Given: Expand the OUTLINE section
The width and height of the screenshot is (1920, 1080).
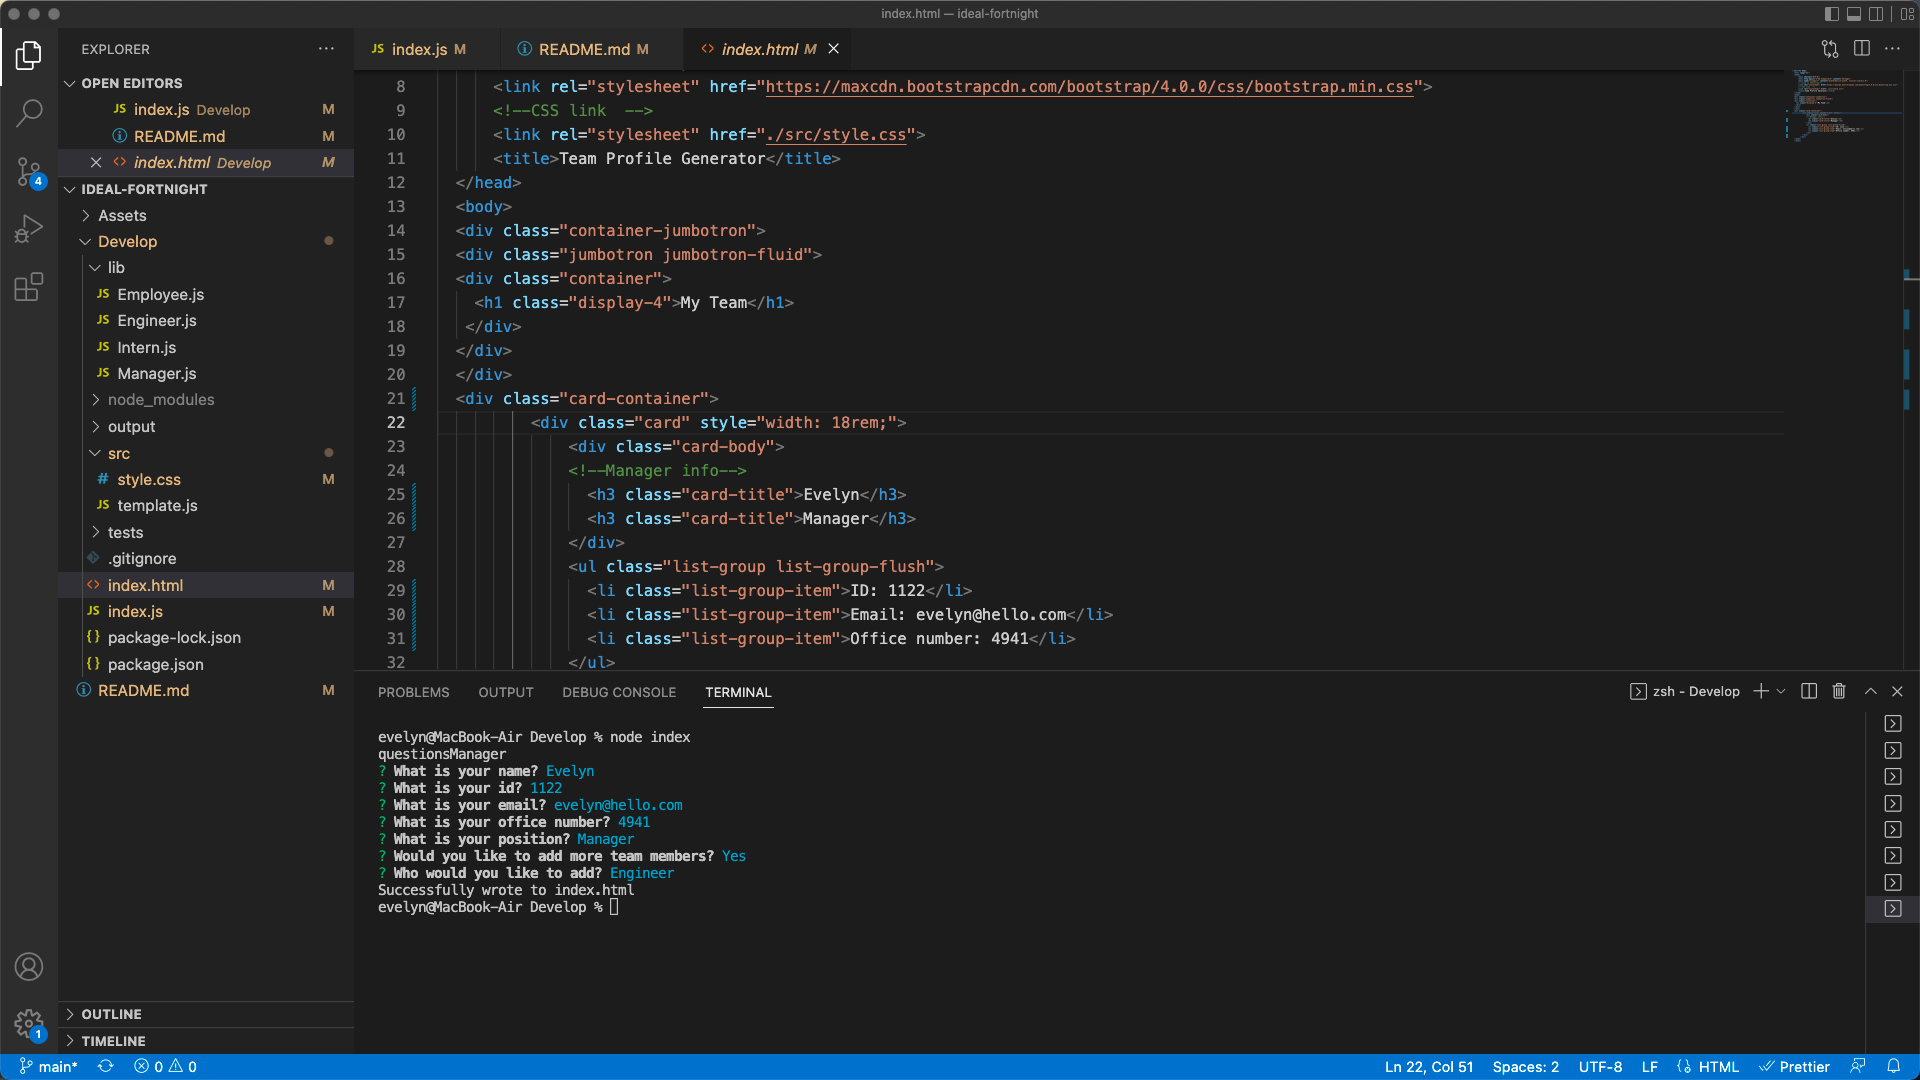Looking at the screenshot, I should pos(111,1014).
